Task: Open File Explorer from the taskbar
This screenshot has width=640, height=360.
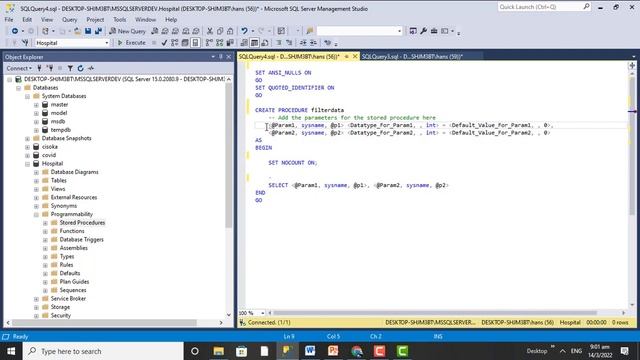Action: click(x=218, y=351)
